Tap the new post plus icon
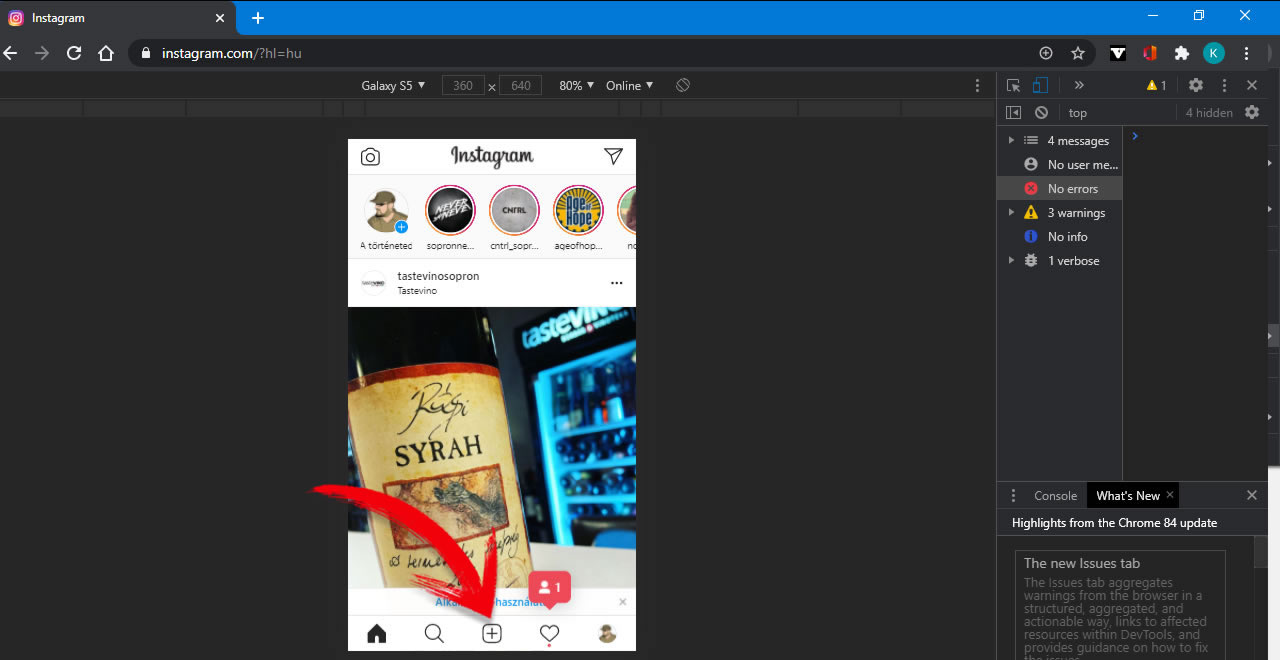This screenshot has height=660, width=1280. click(492, 633)
